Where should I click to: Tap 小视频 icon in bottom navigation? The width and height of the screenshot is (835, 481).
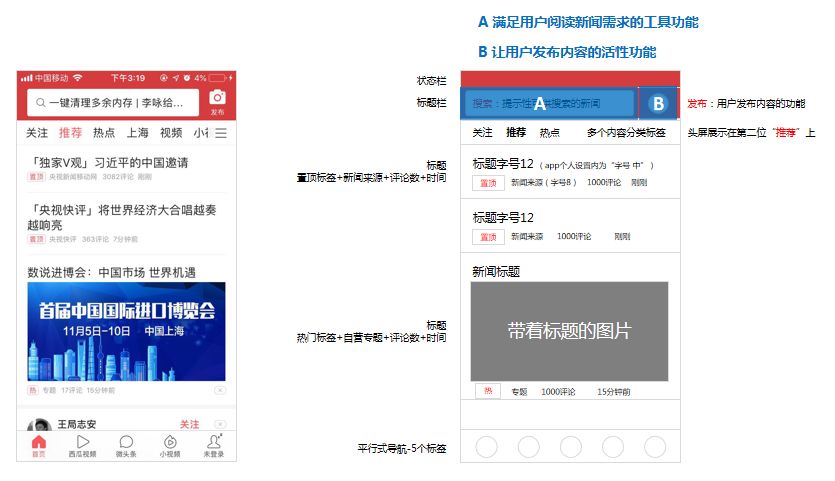pos(170,446)
